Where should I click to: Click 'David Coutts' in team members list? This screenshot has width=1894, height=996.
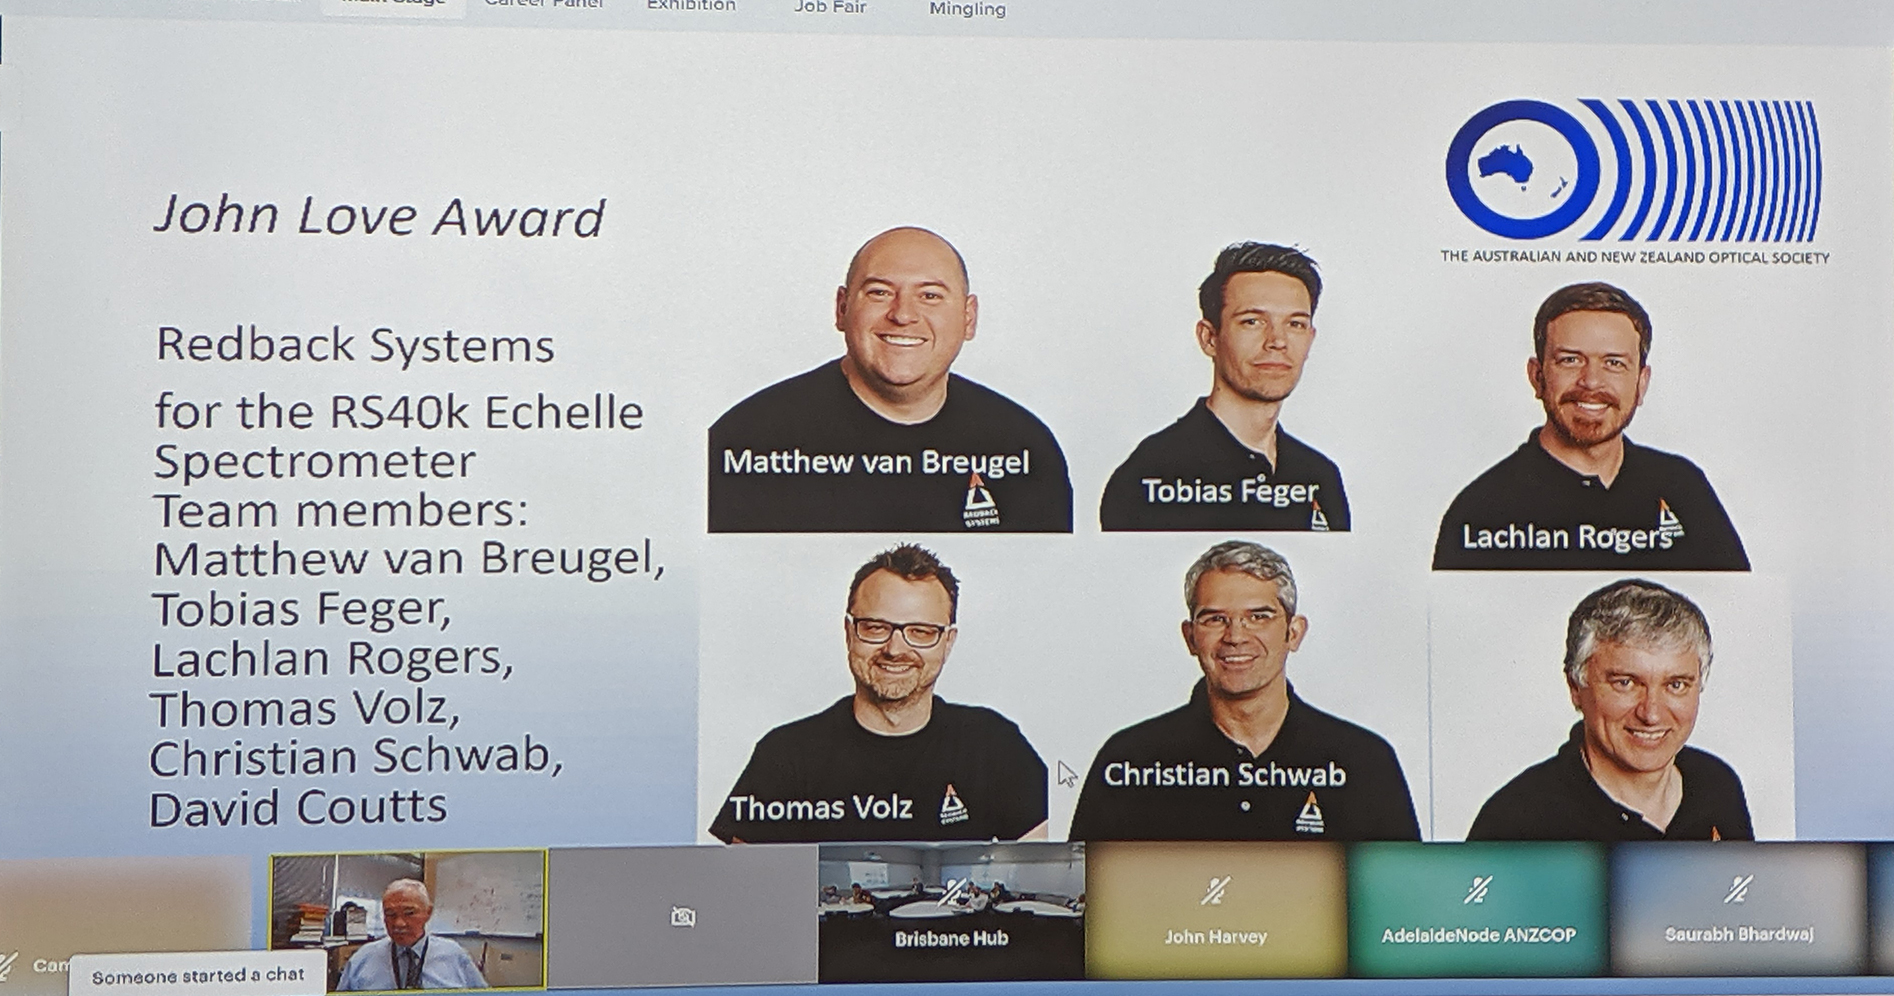(298, 808)
